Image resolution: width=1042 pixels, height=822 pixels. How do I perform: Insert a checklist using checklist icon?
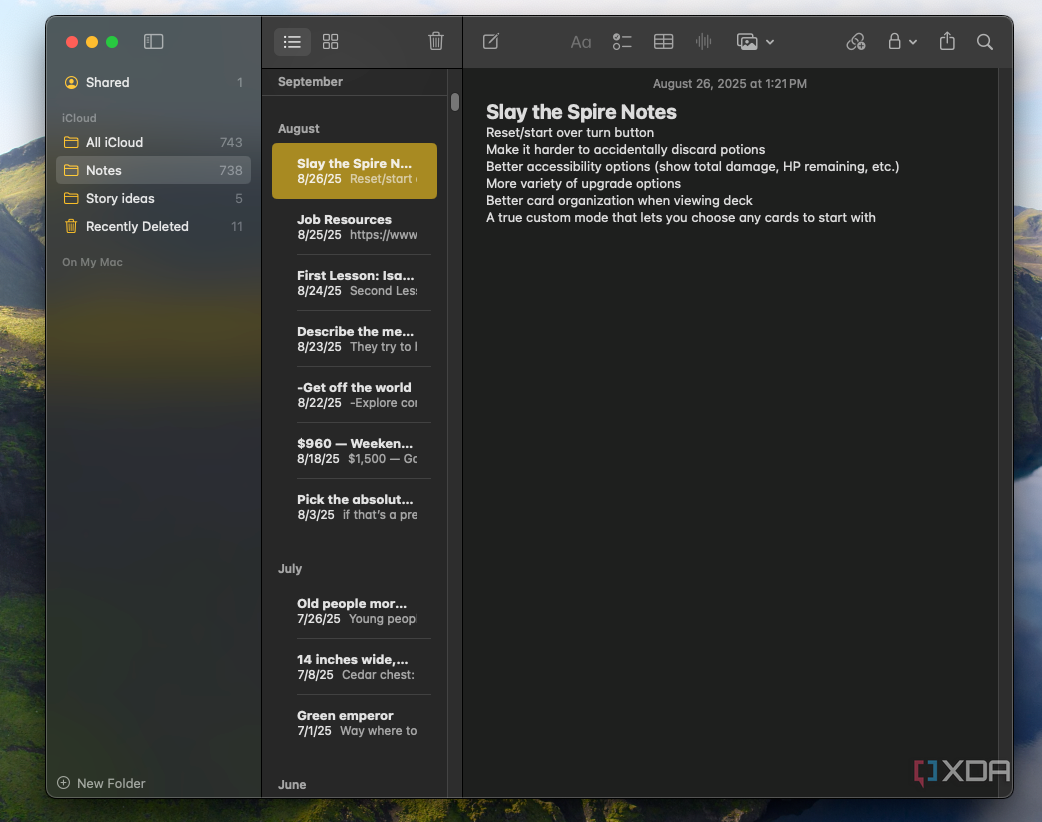point(622,42)
